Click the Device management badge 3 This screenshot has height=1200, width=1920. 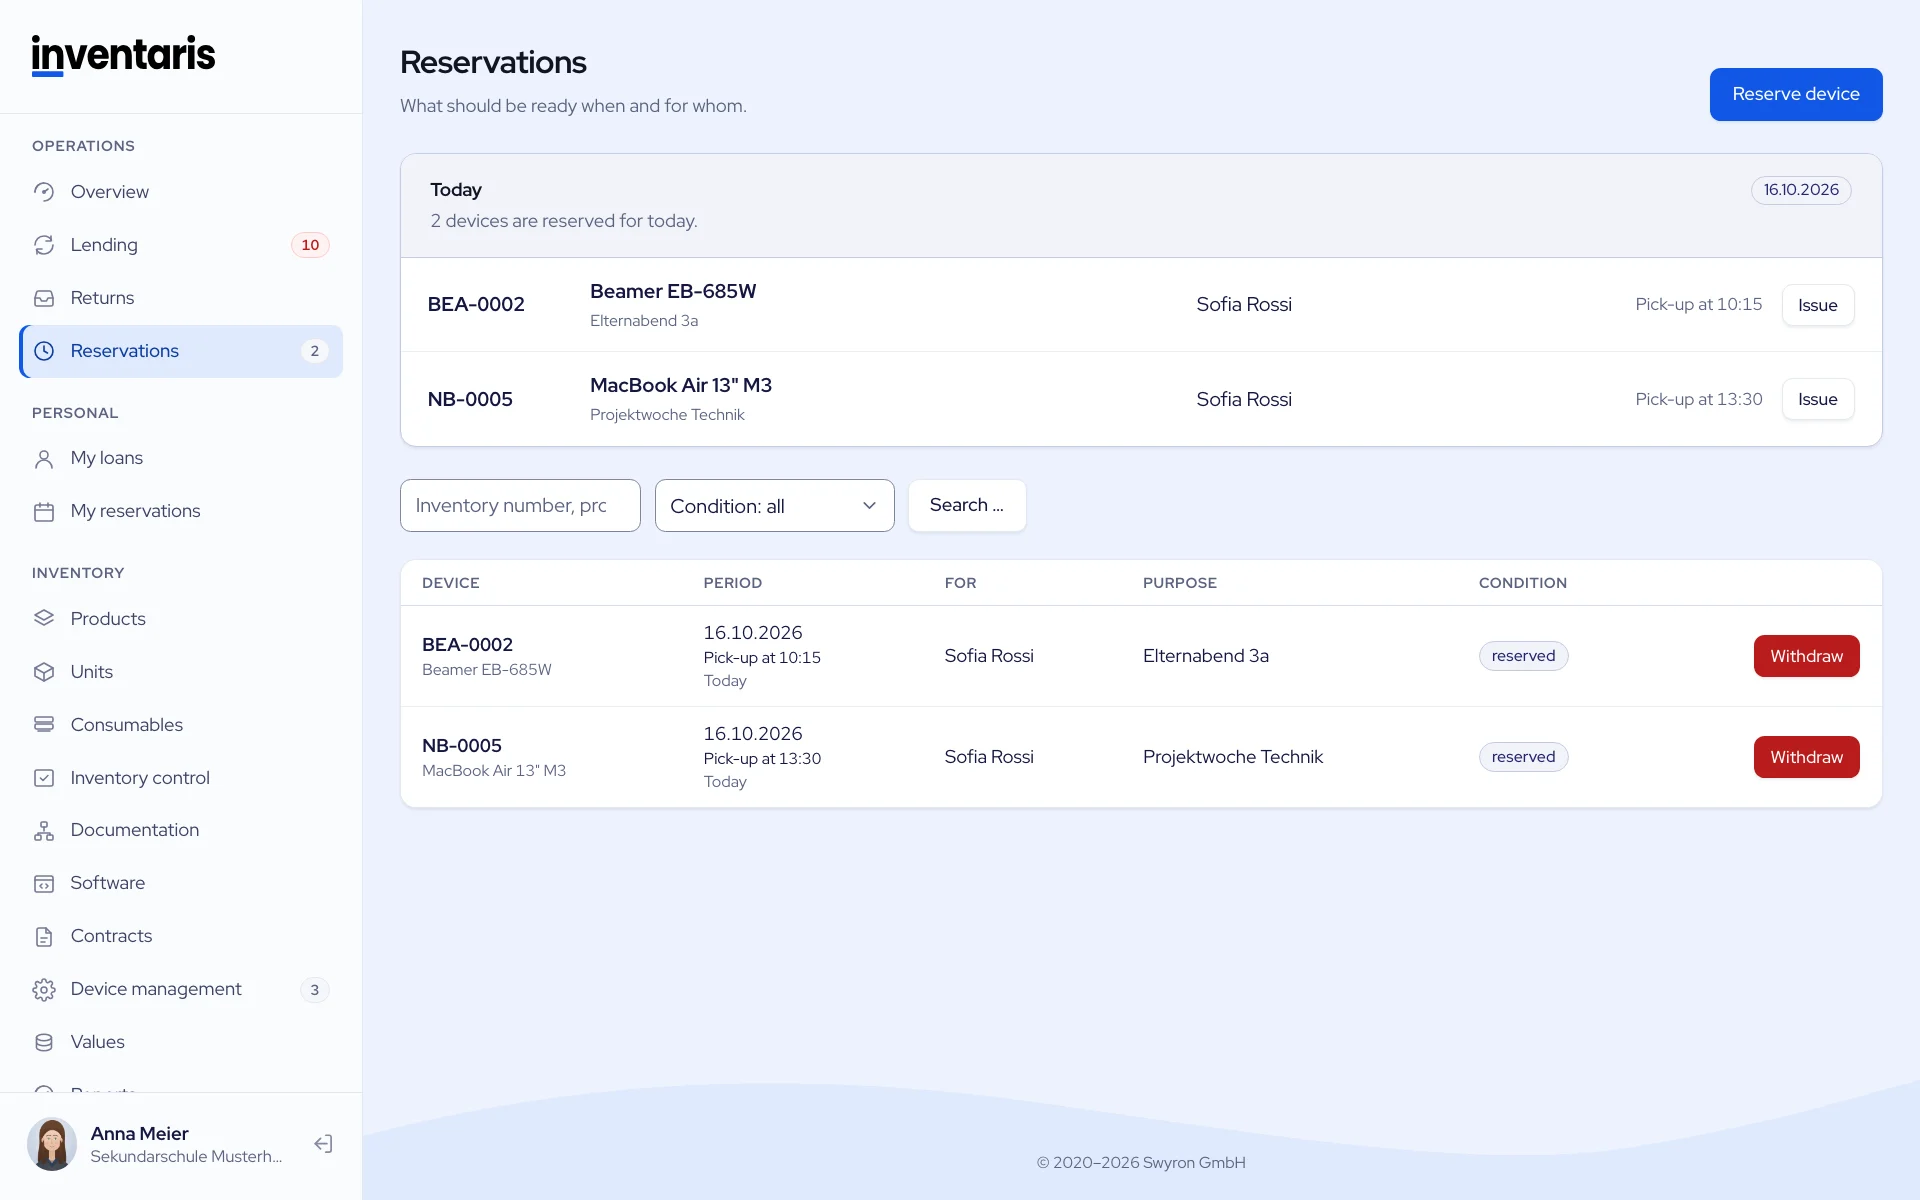[x=314, y=990]
